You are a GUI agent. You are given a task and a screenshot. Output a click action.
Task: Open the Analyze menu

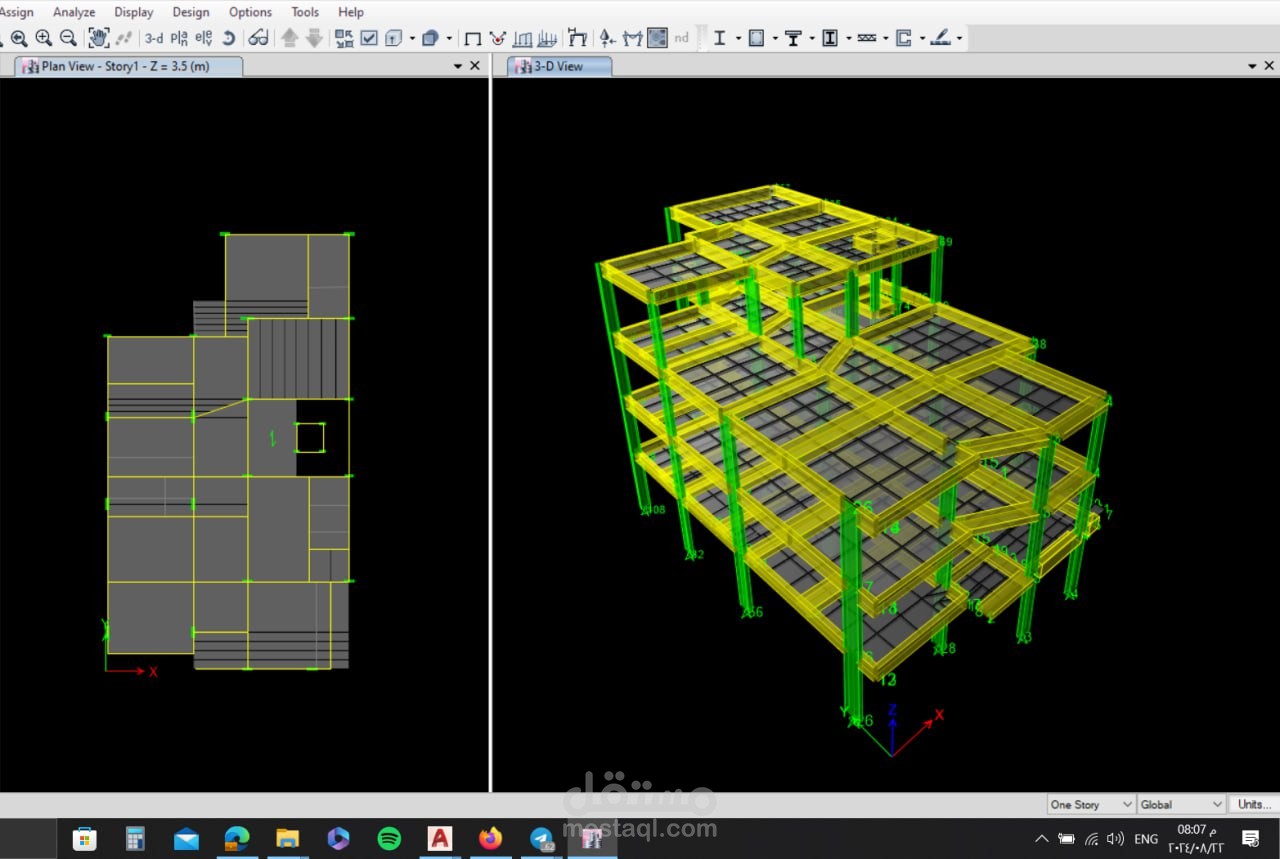coord(74,12)
